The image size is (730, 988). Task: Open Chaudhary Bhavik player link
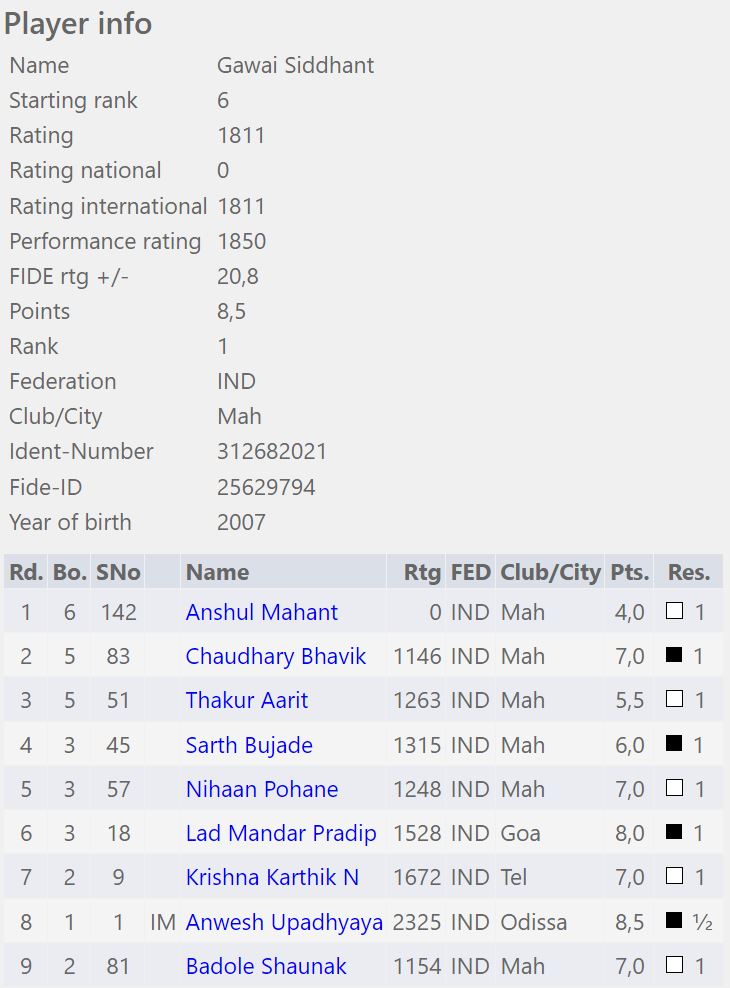click(x=275, y=657)
